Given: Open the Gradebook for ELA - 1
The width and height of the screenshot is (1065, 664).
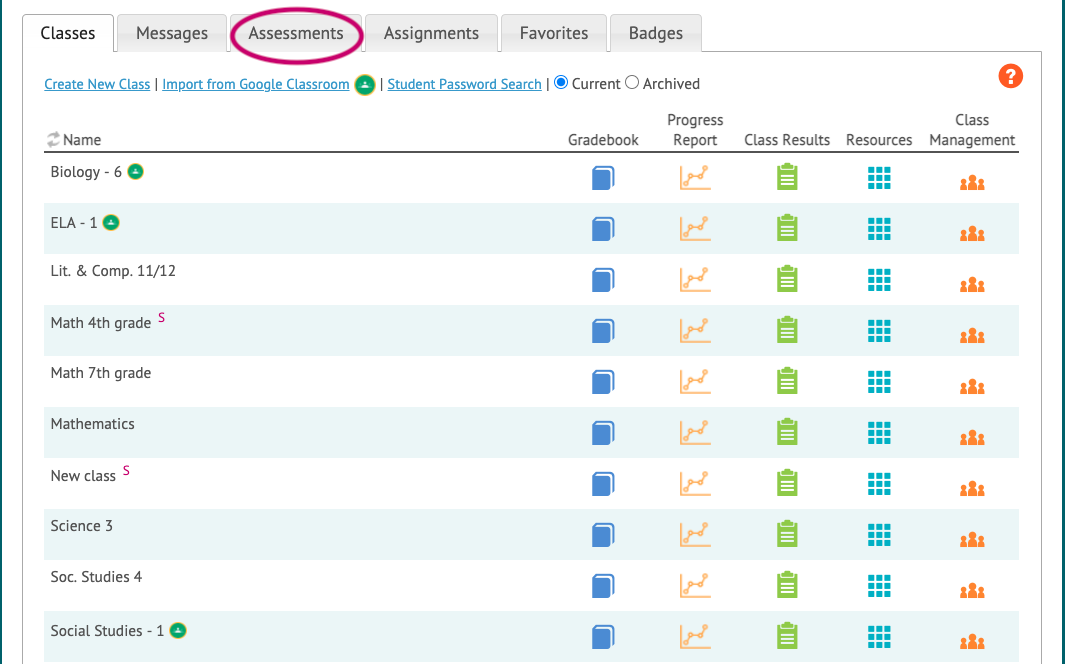Looking at the screenshot, I should [x=603, y=229].
